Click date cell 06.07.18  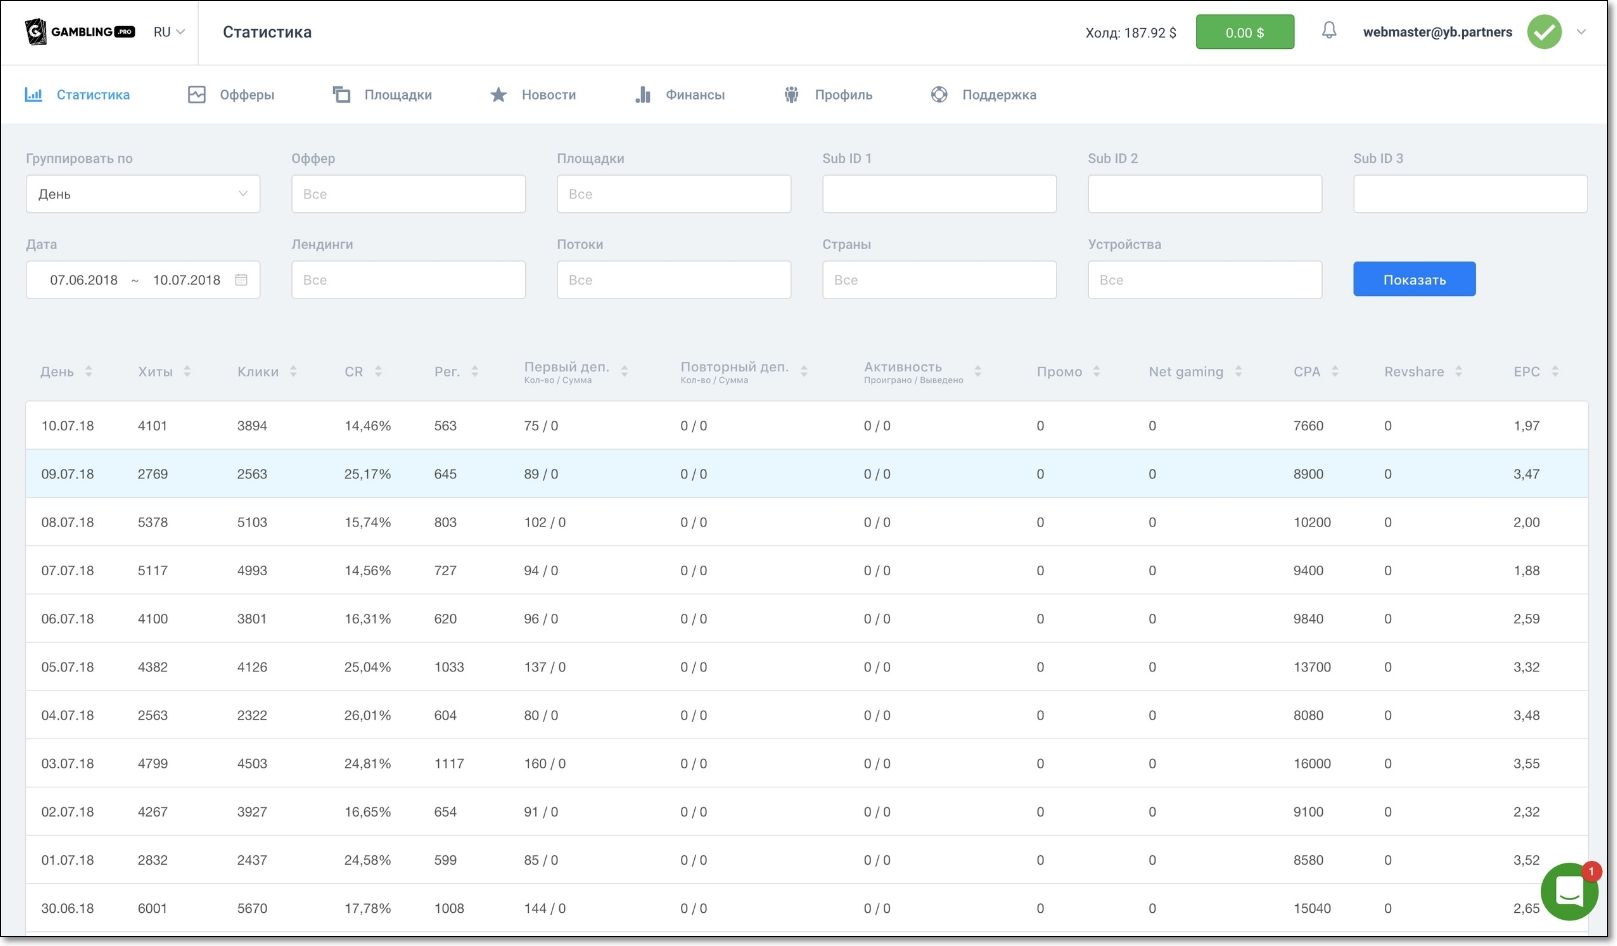(x=67, y=619)
